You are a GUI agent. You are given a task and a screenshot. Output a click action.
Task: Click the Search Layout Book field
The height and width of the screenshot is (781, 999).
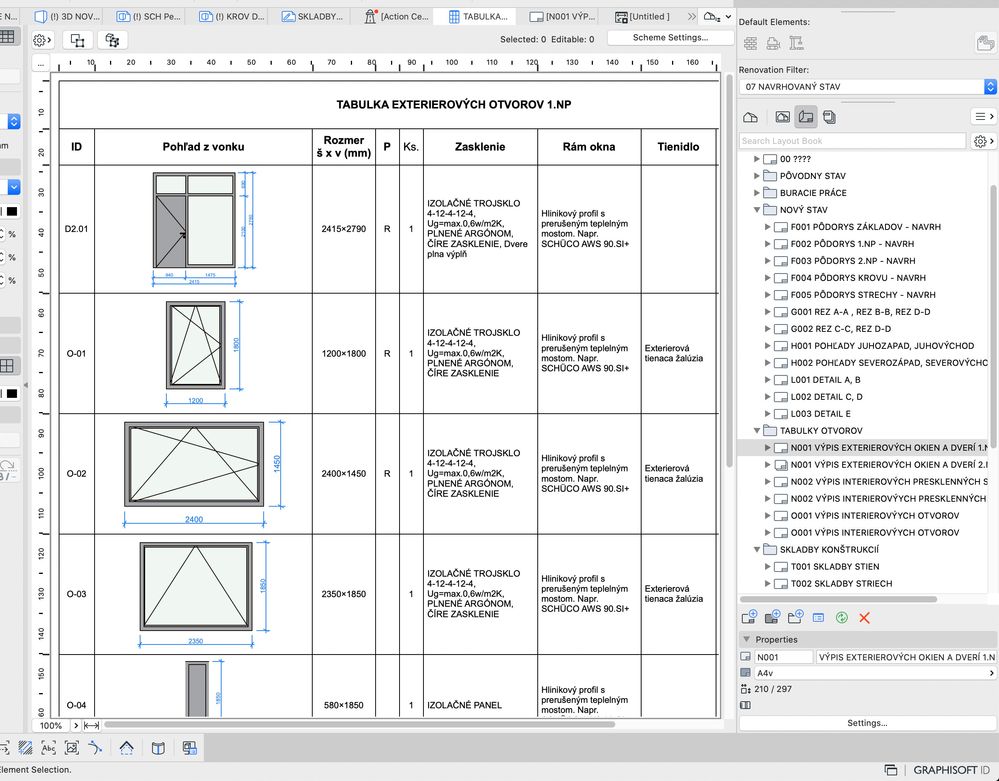pyautogui.click(x=853, y=141)
